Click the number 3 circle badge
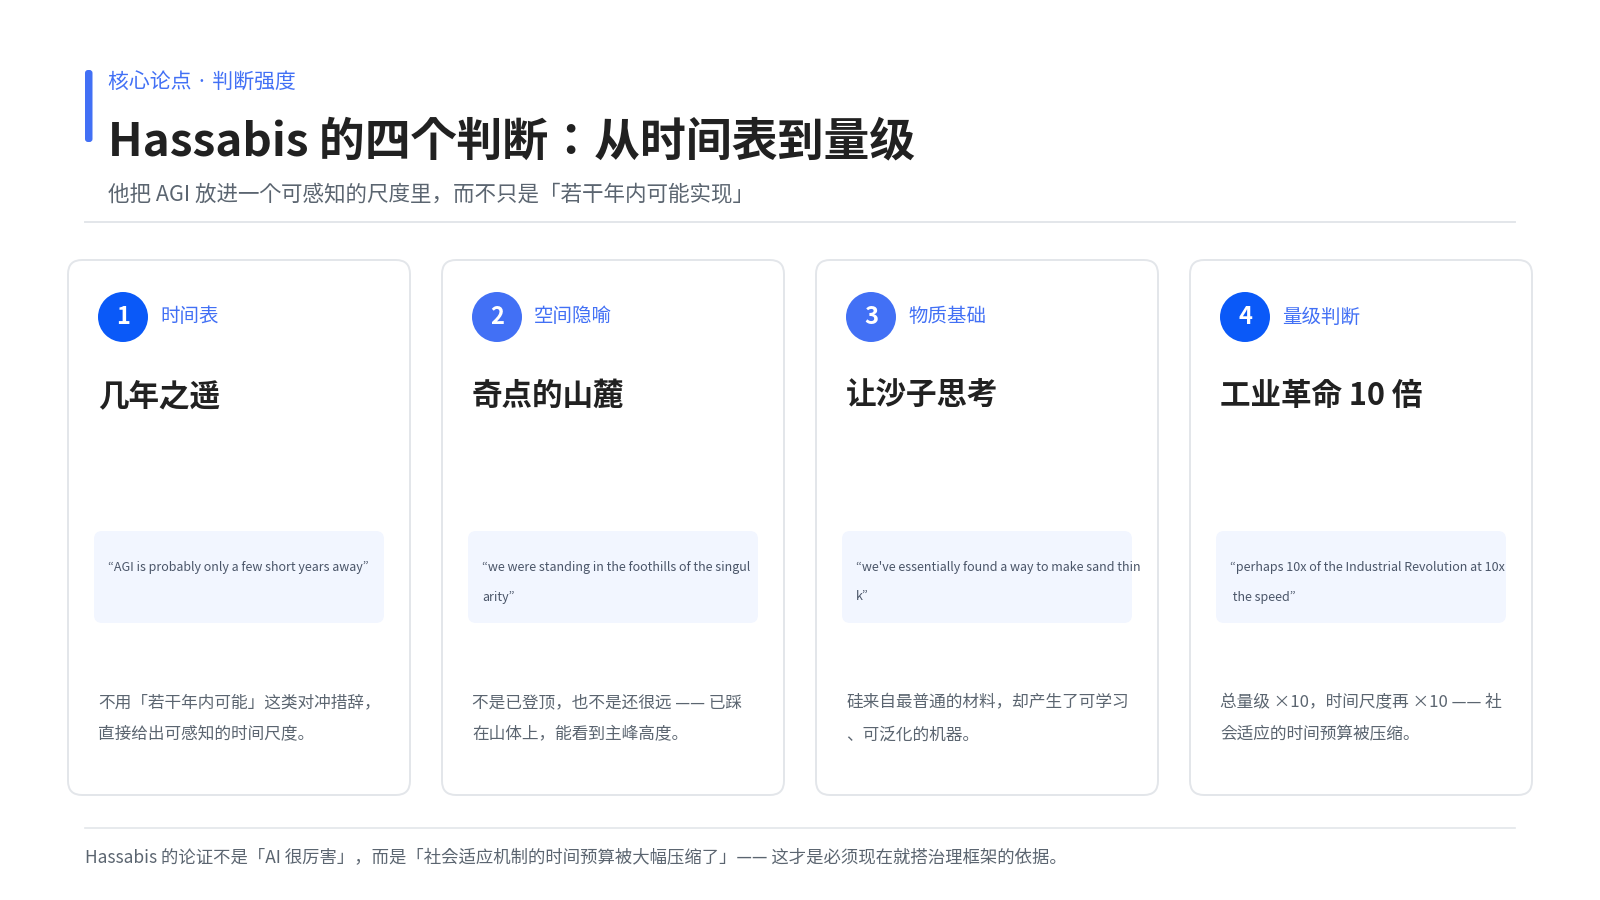This screenshot has width=1600, height=900. click(x=871, y=317)
